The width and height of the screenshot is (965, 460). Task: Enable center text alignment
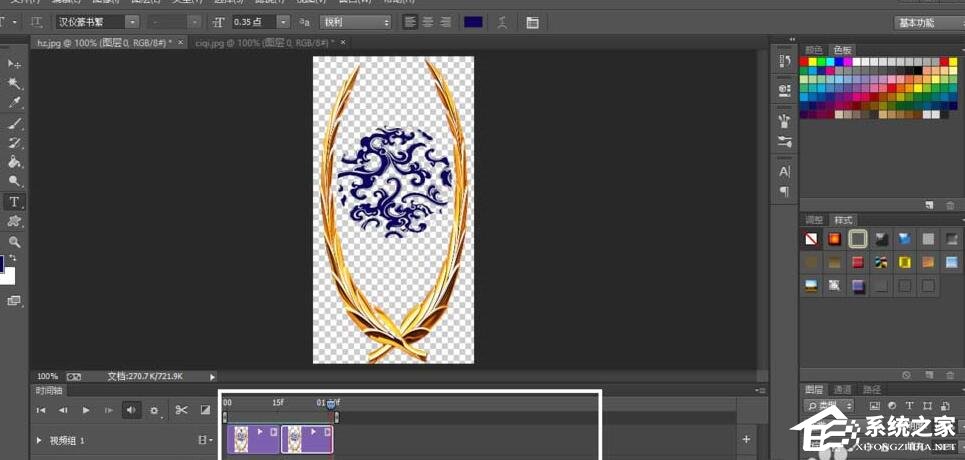(x=427, y=22)
